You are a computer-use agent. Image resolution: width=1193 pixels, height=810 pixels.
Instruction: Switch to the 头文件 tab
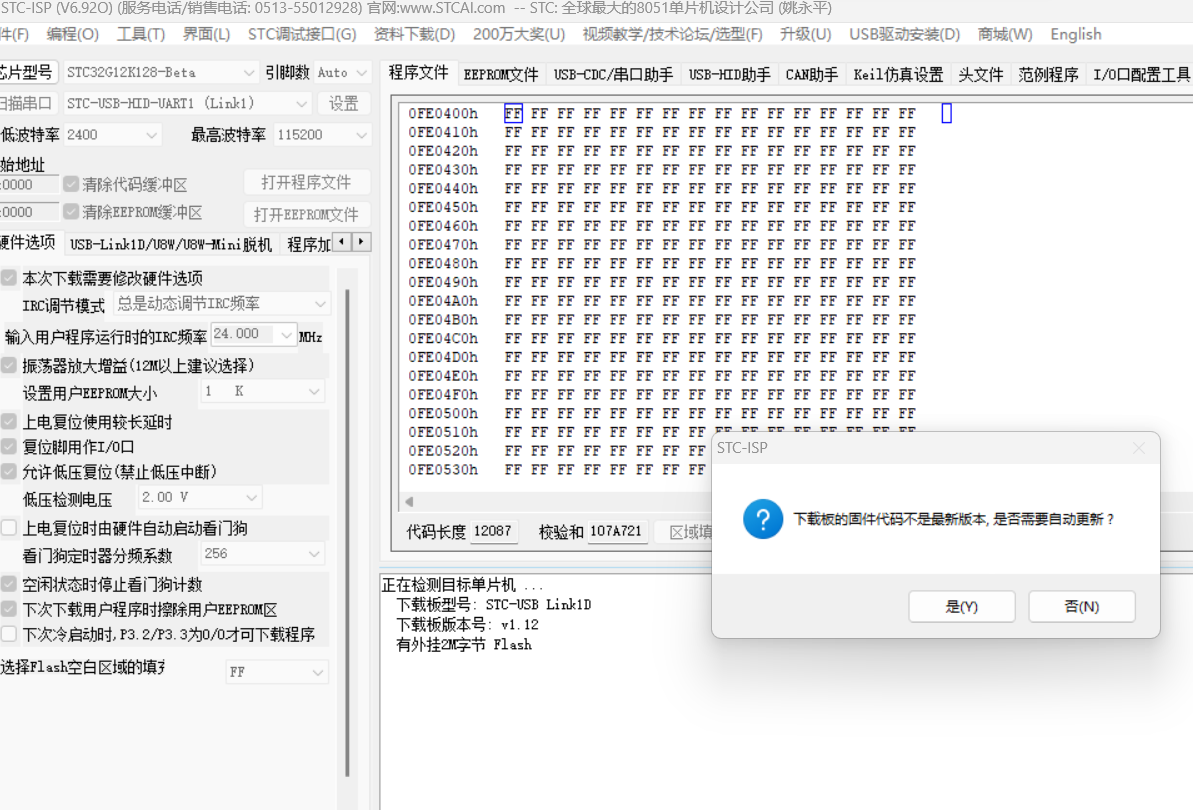click(981, 75)
